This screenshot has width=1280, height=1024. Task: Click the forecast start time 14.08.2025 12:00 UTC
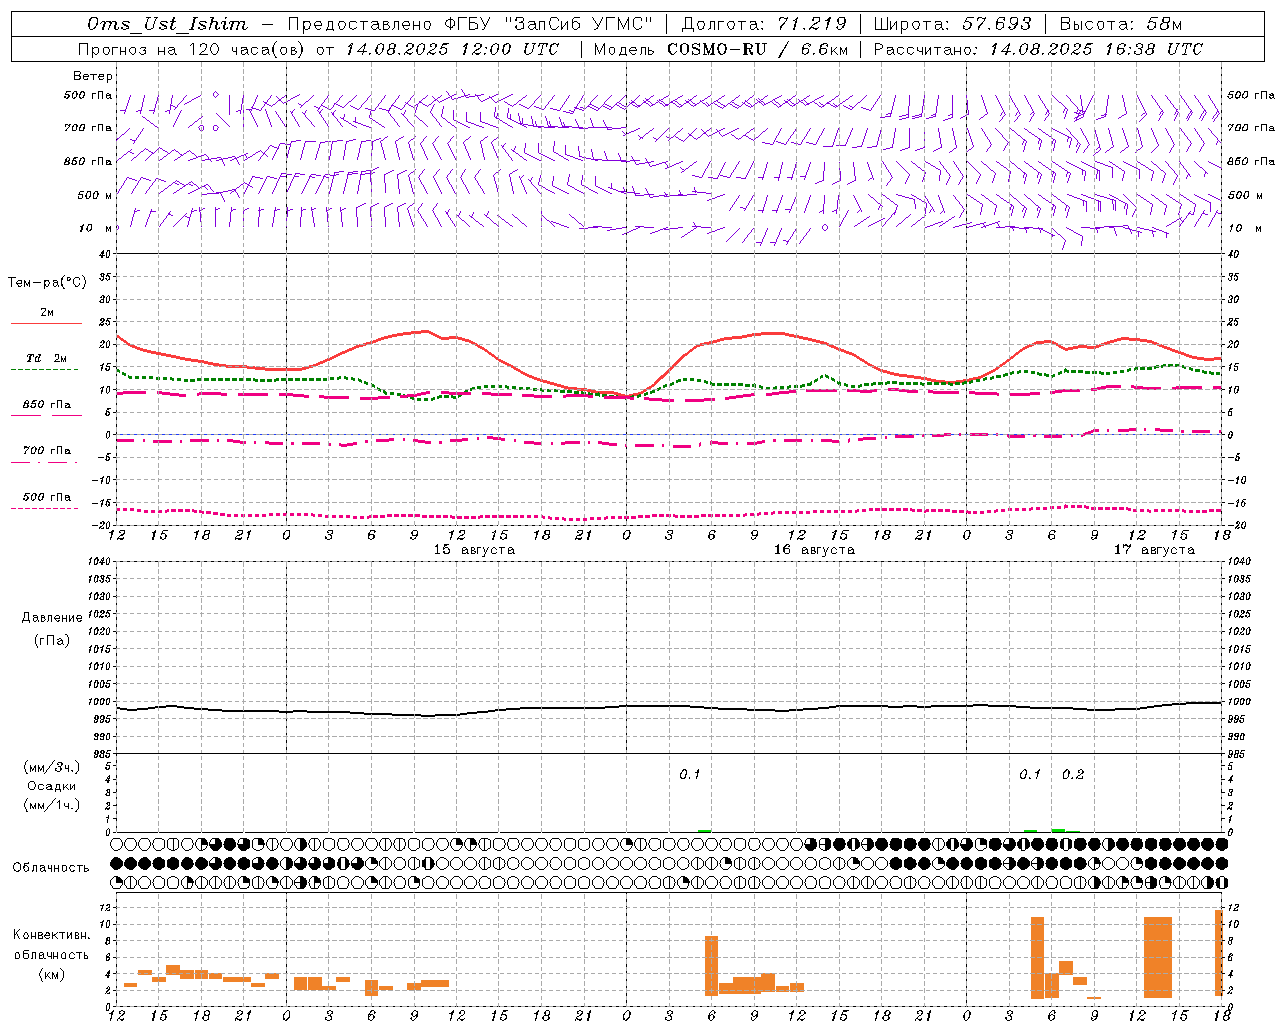pyautogui.click(x=452, y=49)
